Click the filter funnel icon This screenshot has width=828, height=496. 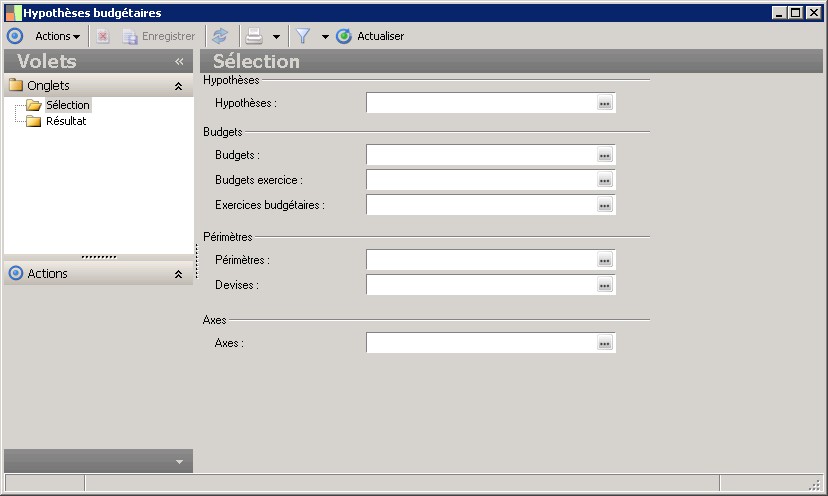pos(303,36)
